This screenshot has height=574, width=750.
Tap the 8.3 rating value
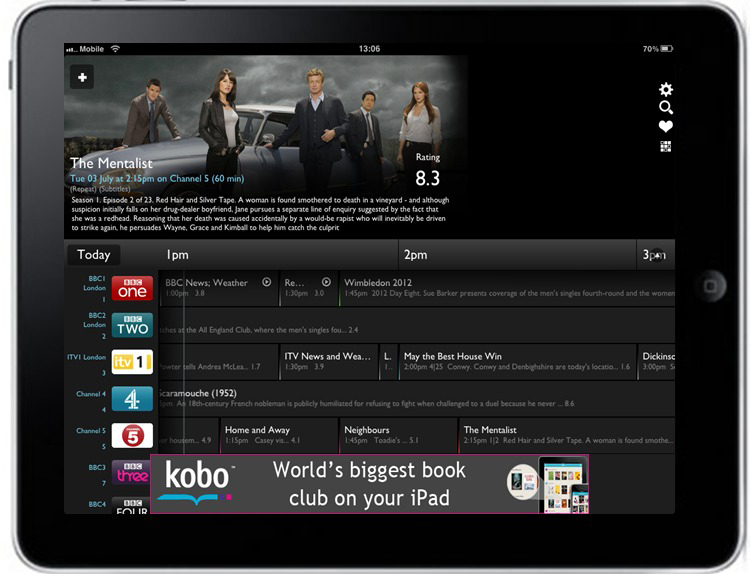427,178
